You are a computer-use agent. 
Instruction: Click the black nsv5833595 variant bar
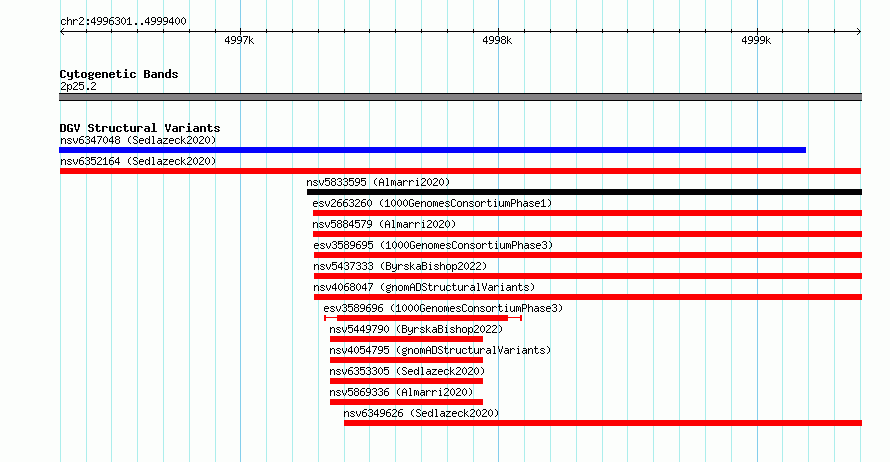tap(584, 192)
